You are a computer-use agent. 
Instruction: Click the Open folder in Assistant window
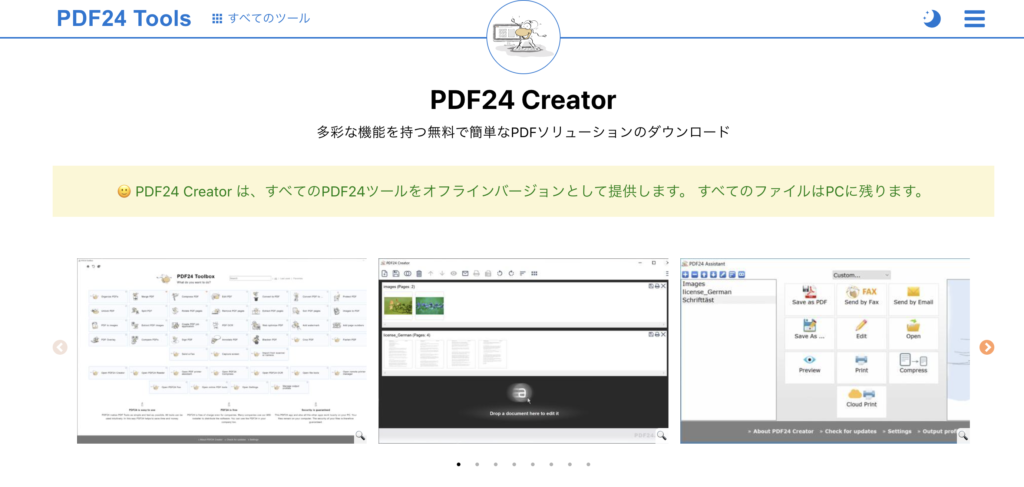(x=913, y=333)
